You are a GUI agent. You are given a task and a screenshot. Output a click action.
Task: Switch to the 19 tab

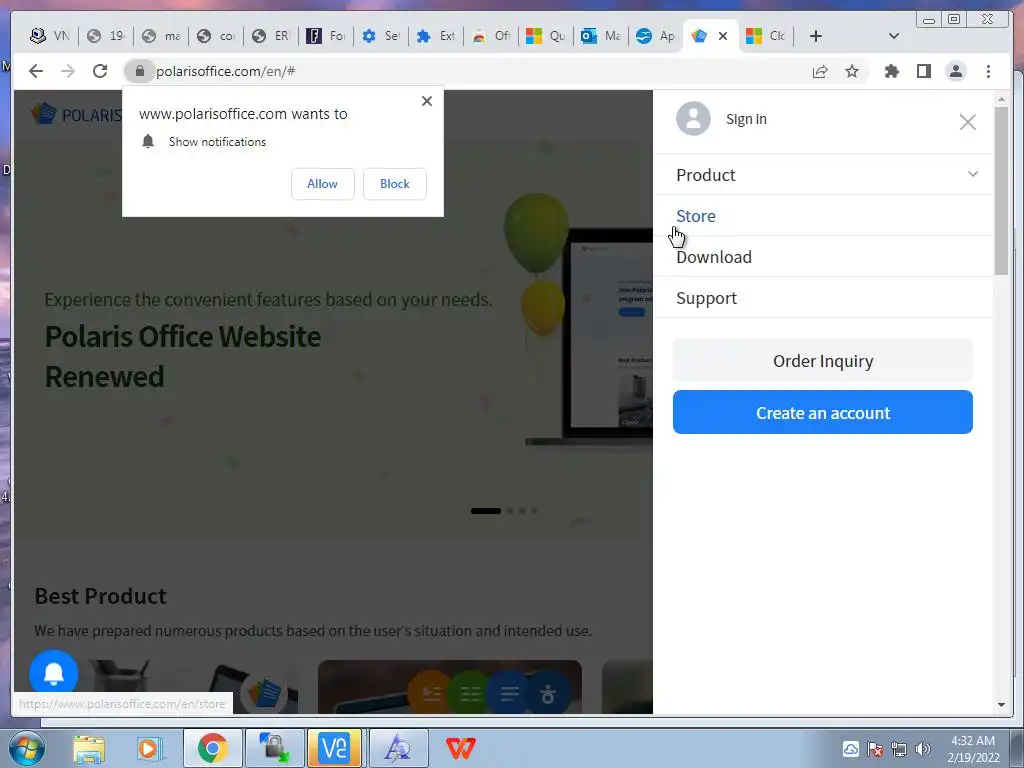[106, 36]
